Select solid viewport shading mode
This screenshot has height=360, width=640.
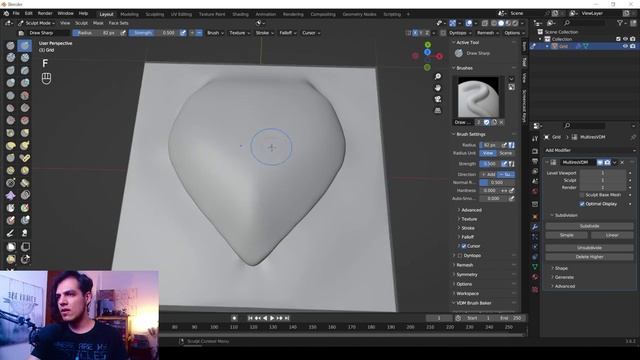coord(501,23)
